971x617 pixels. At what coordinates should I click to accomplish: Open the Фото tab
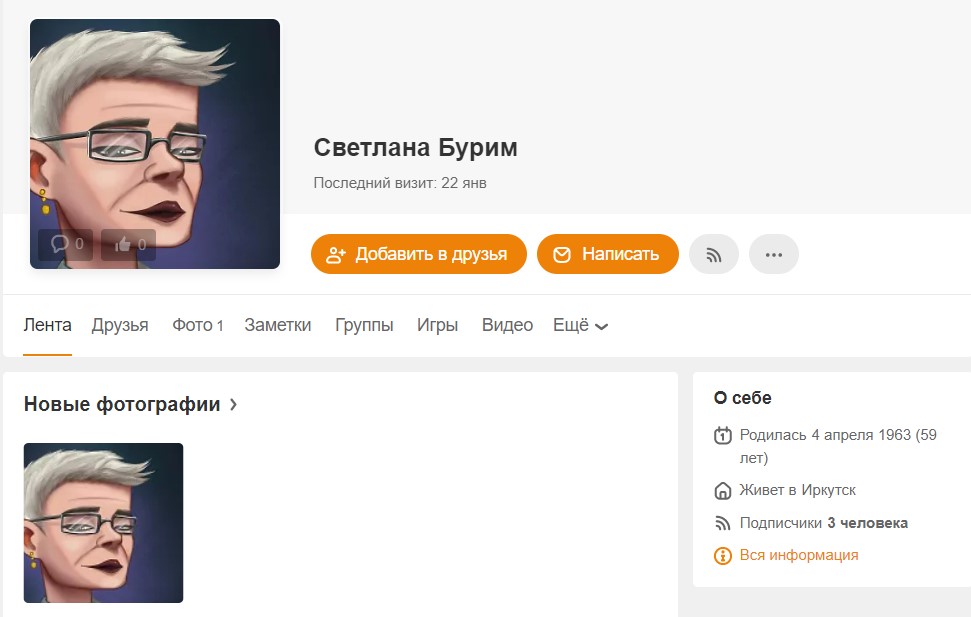(x=198, y=325)
